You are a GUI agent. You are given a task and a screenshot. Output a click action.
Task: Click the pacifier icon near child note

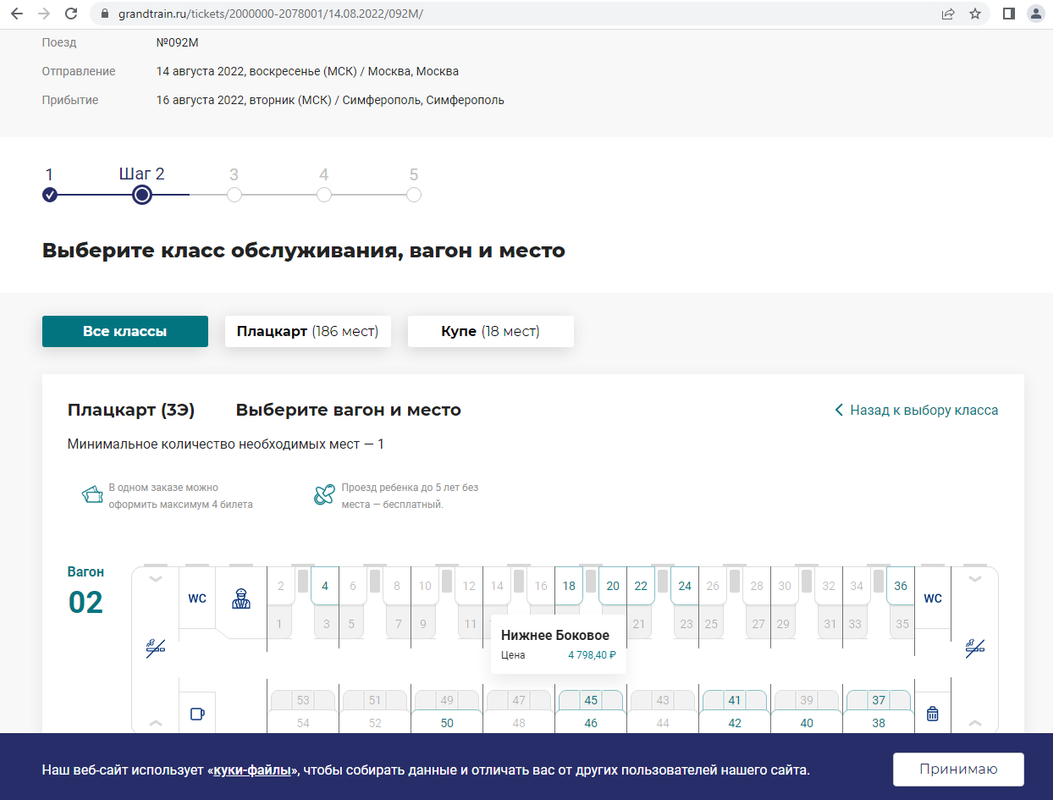tap(324, 494)
